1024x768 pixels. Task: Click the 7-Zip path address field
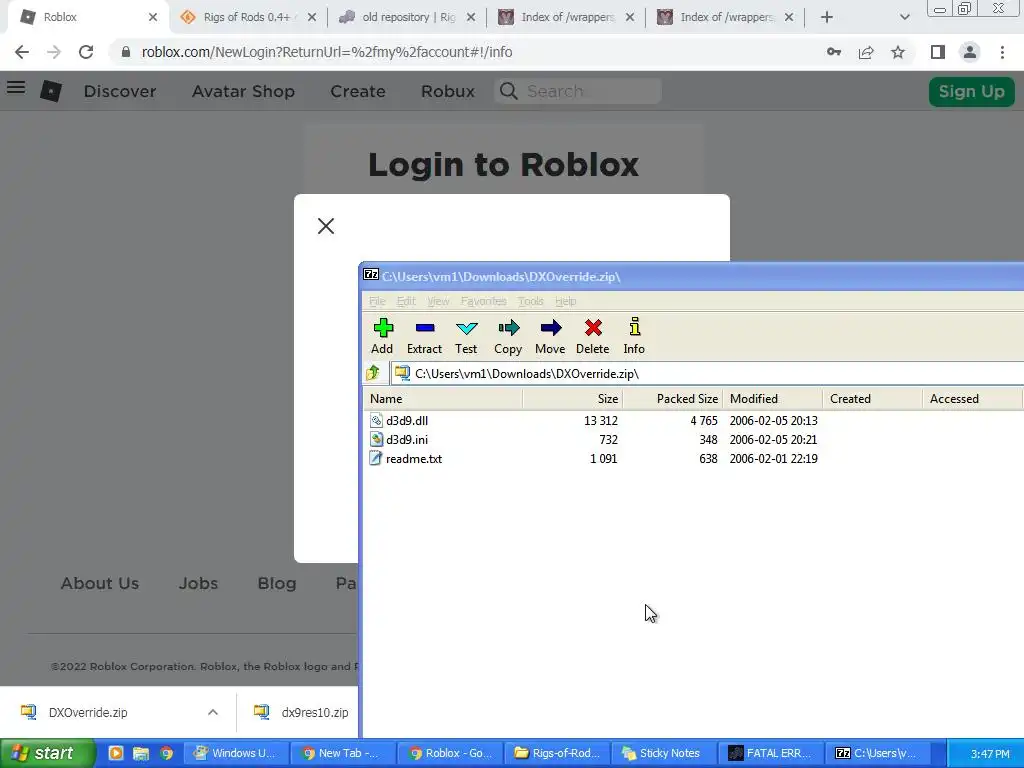(708, 374)
